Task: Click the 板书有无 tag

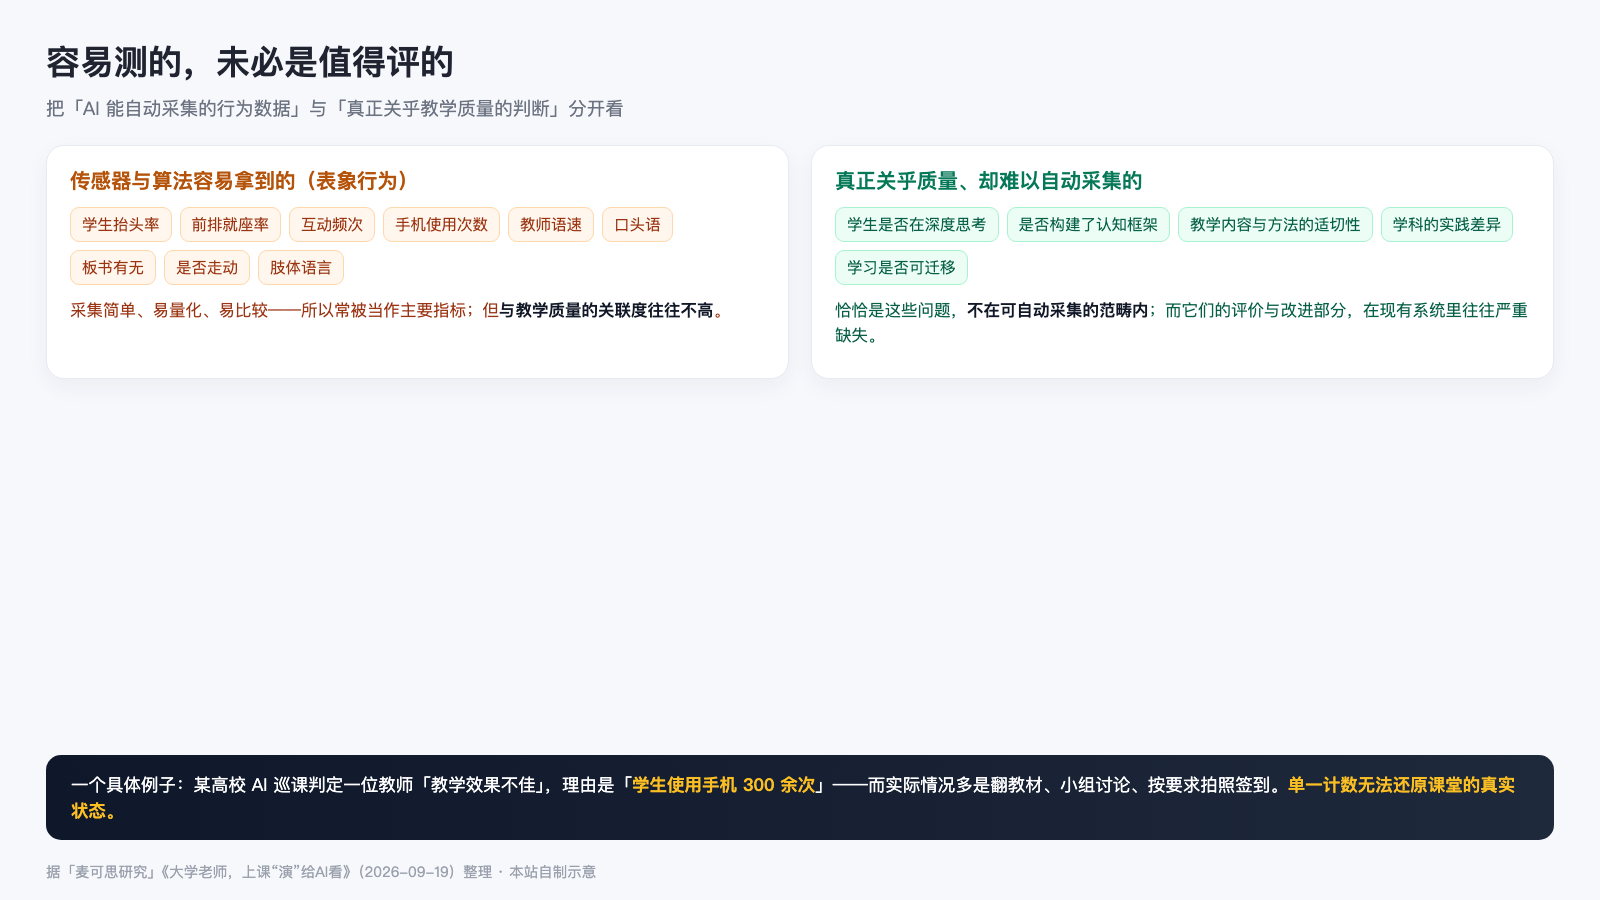Action: (x=113, y=268)
